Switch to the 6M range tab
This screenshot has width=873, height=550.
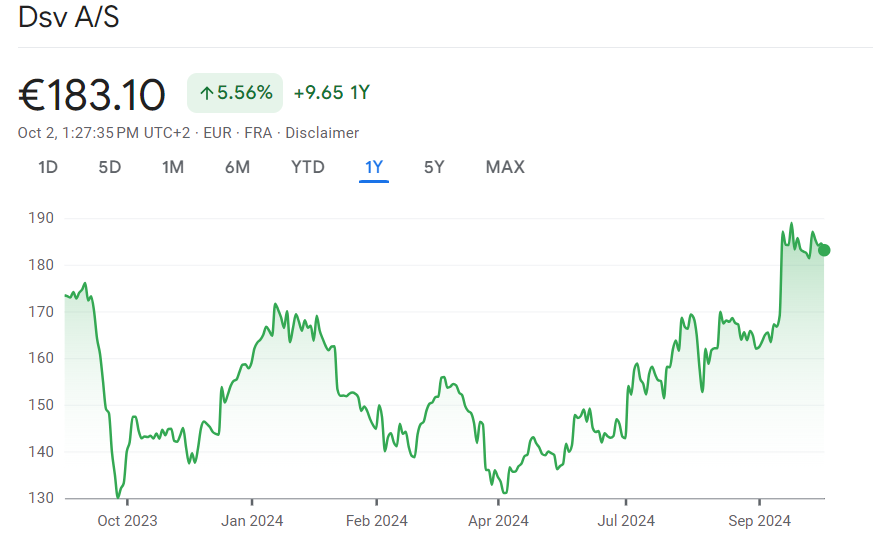(237, 167)
